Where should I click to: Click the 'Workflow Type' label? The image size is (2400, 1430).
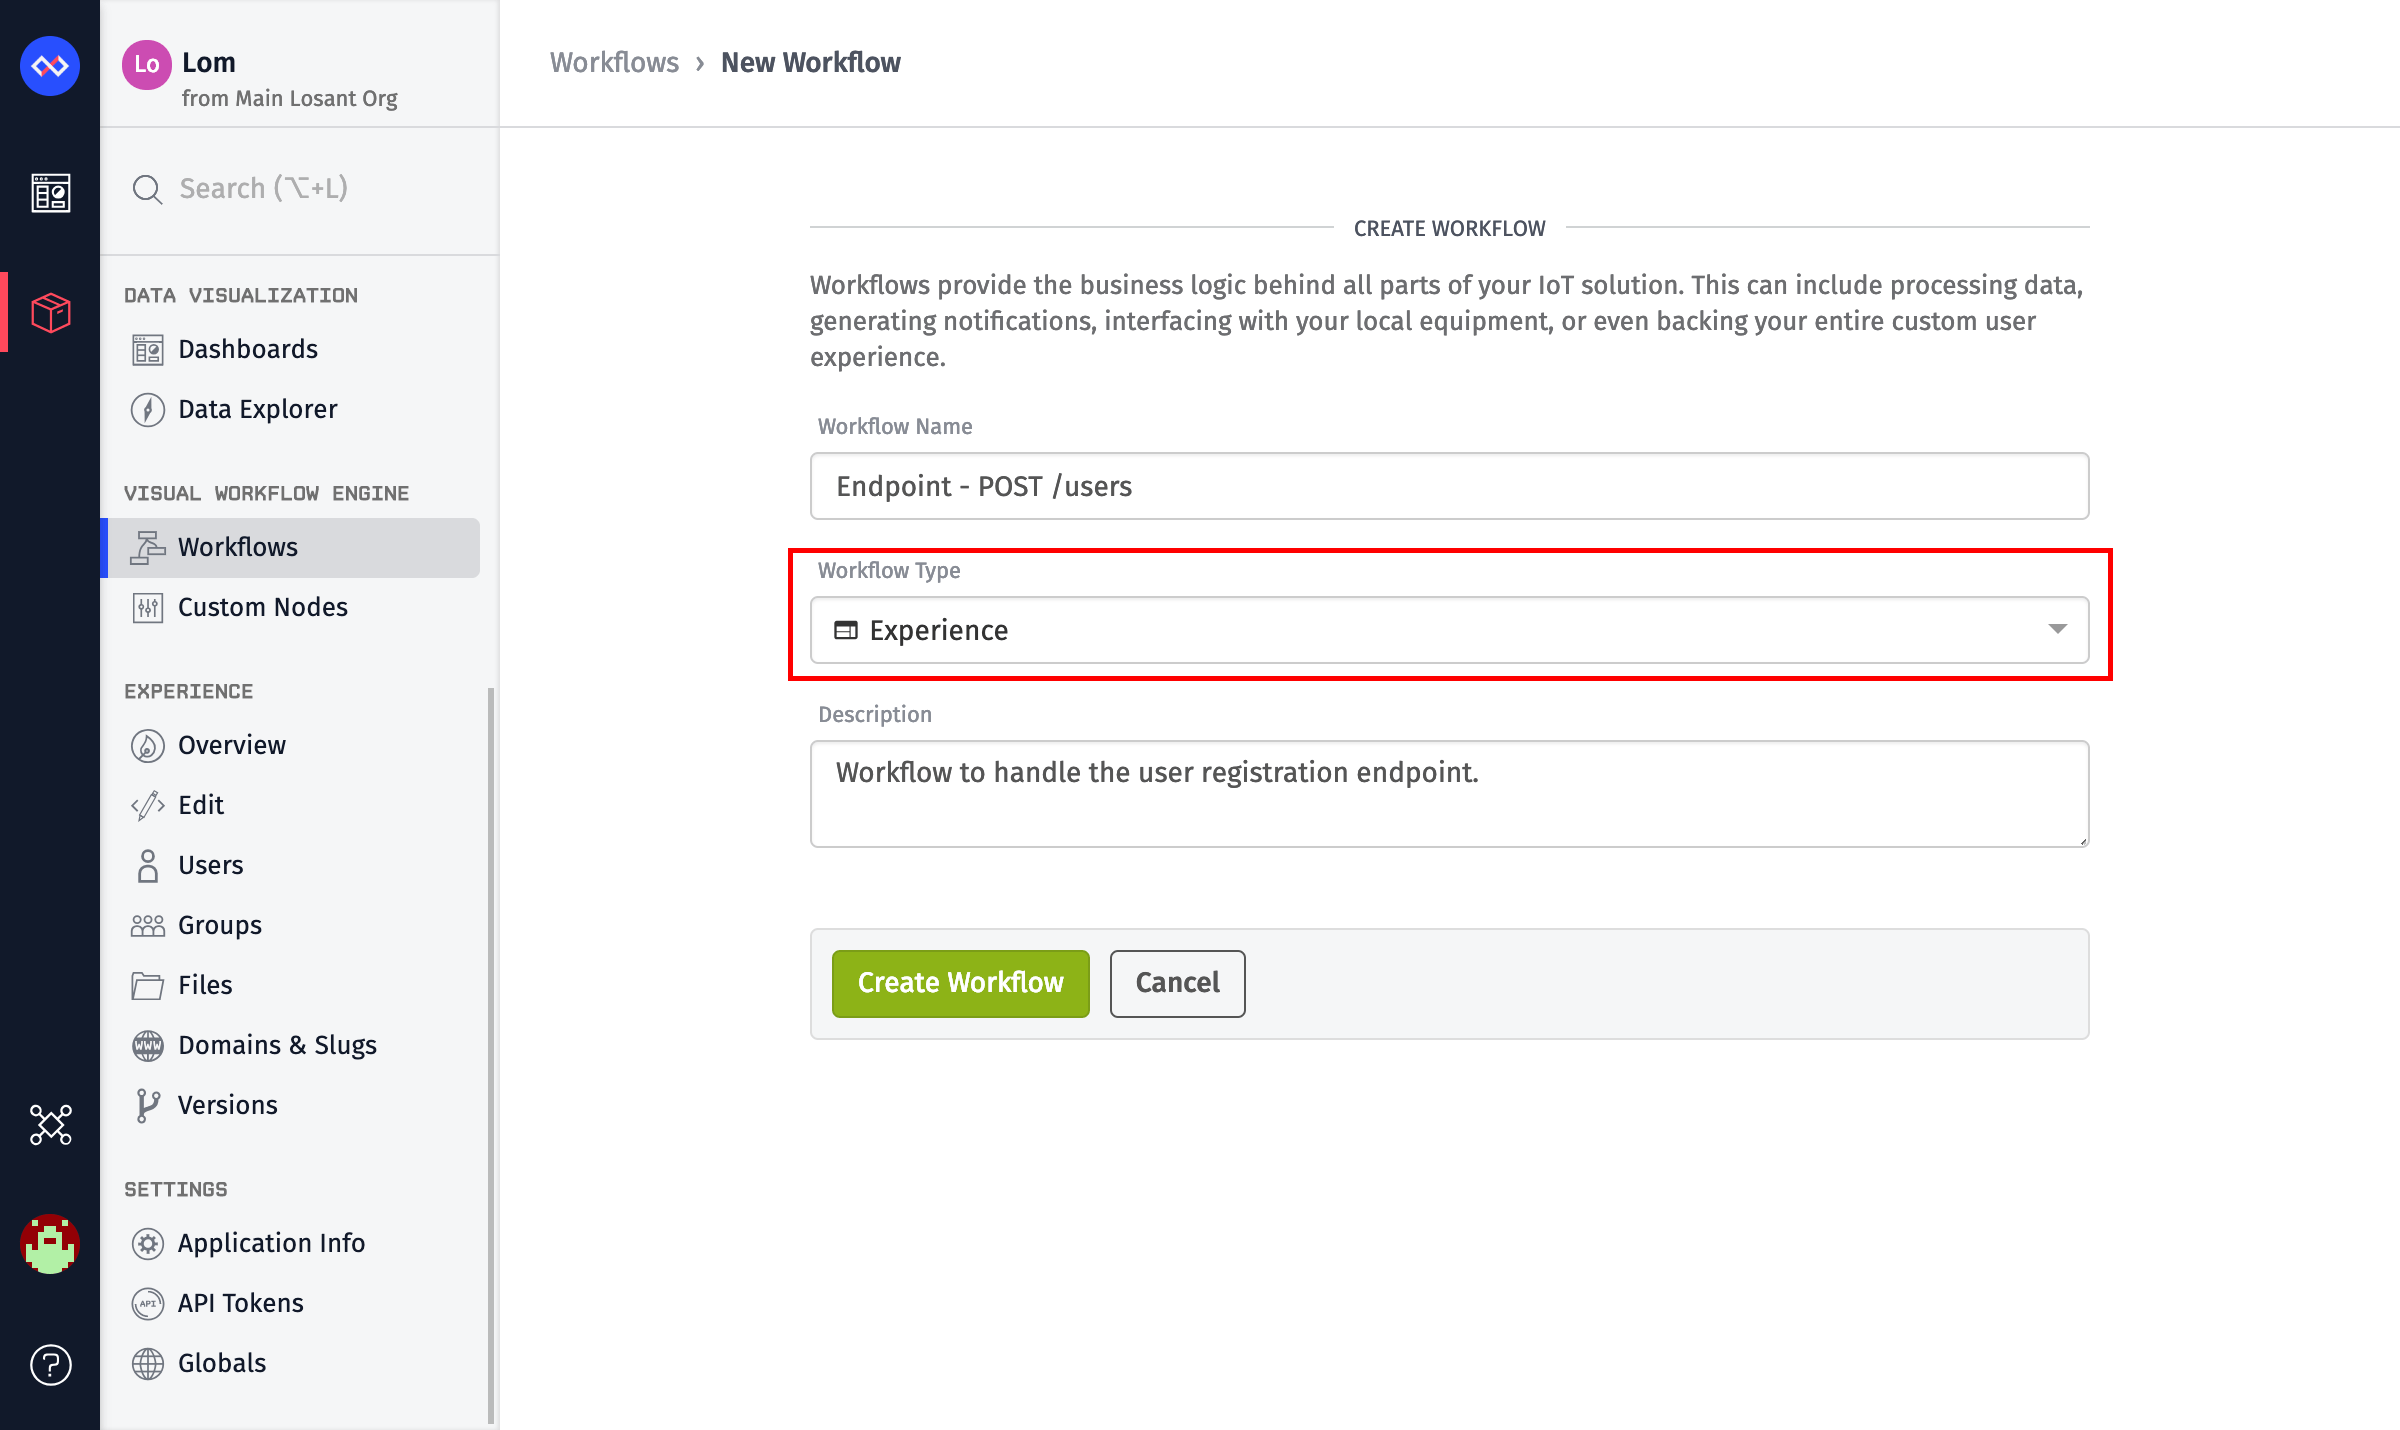pyautogui.click(x=889, y=571)
